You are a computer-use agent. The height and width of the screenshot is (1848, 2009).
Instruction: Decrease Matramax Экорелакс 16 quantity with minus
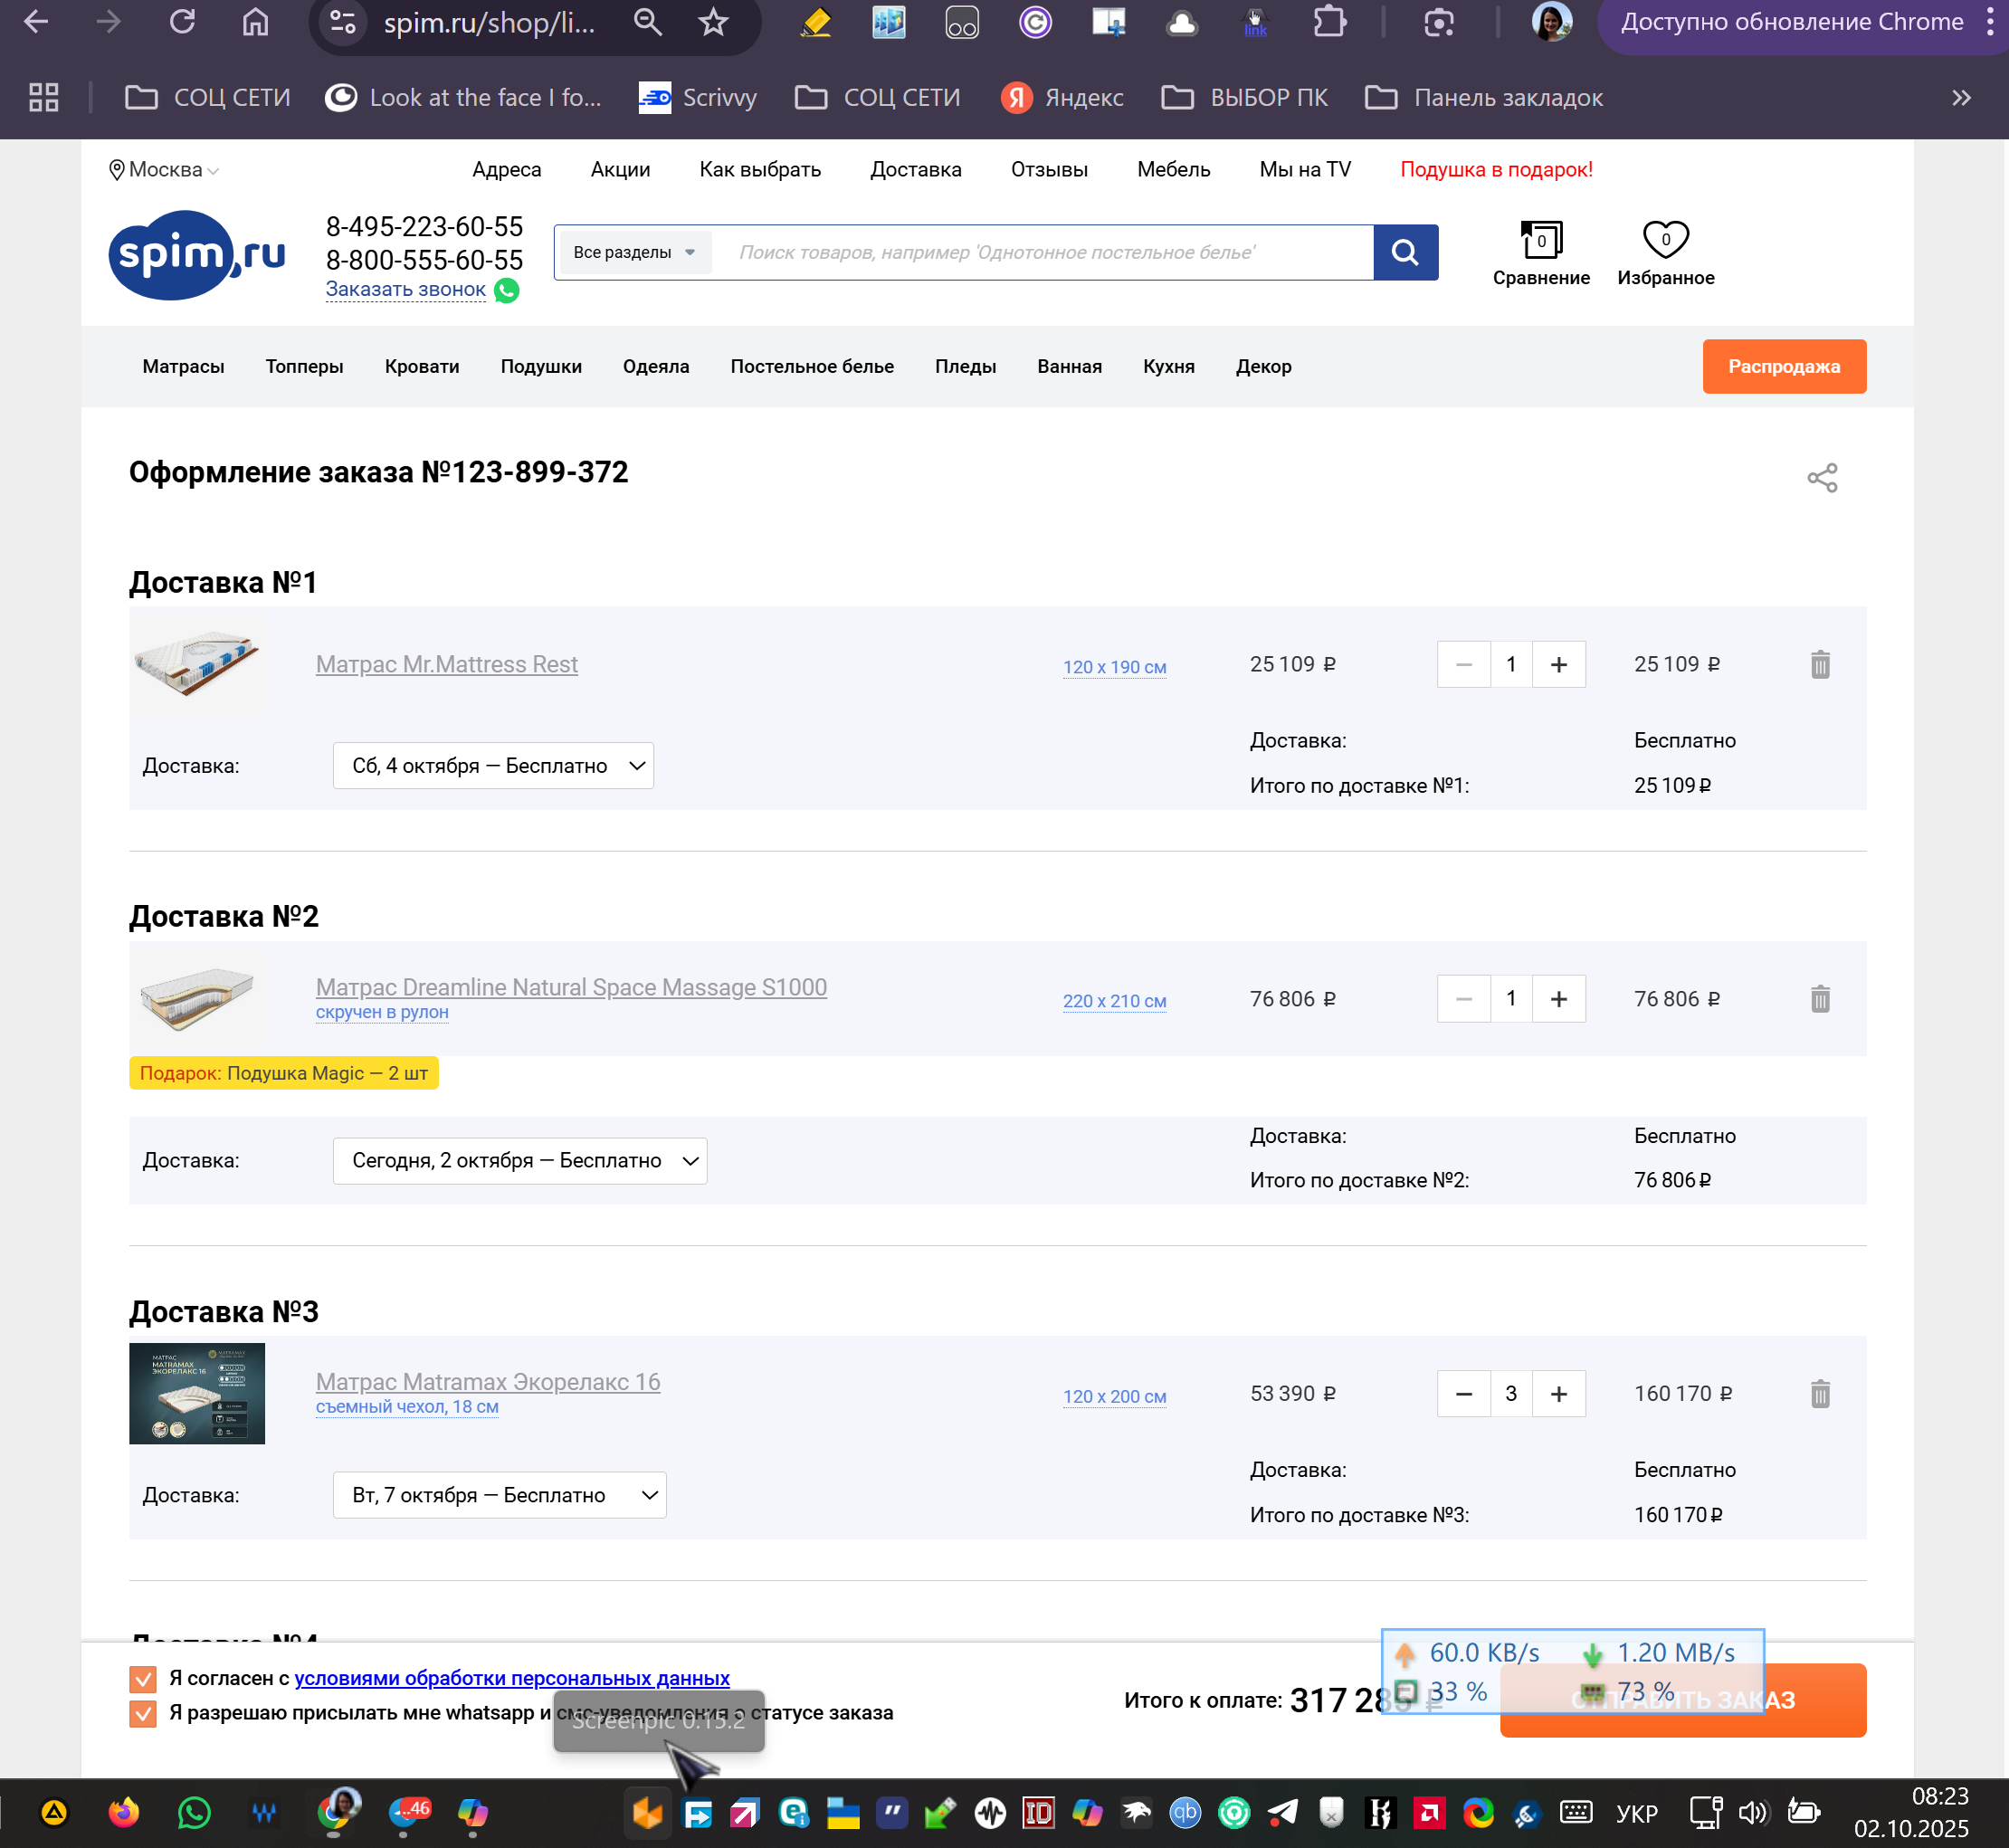click(x=1463, y=1394)
